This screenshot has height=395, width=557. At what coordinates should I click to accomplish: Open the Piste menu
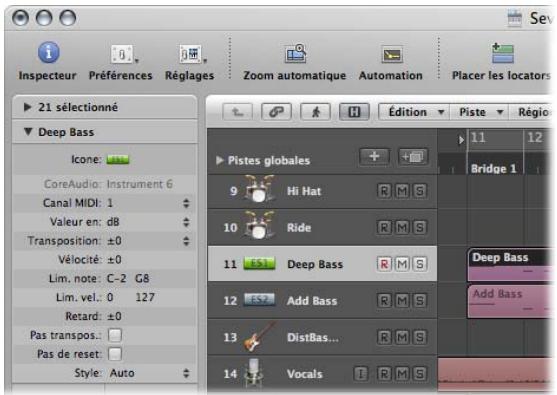tap(479, 112)
